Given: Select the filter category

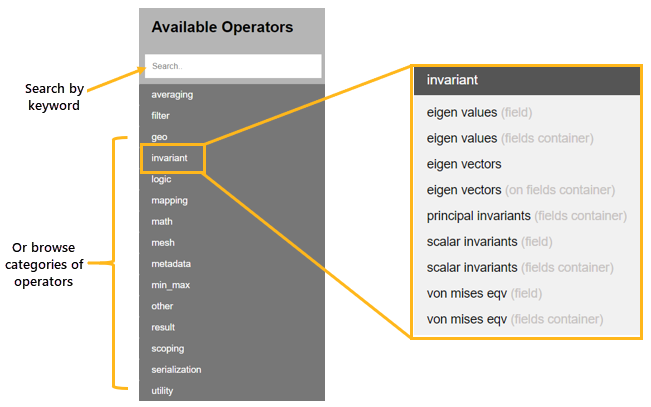Looking at the screenshot, I should pos(161,116).
